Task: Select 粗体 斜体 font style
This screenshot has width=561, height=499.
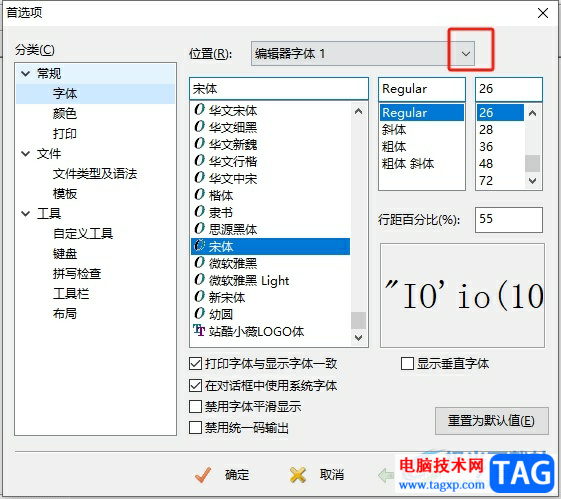Action: [x=408, y=164]
